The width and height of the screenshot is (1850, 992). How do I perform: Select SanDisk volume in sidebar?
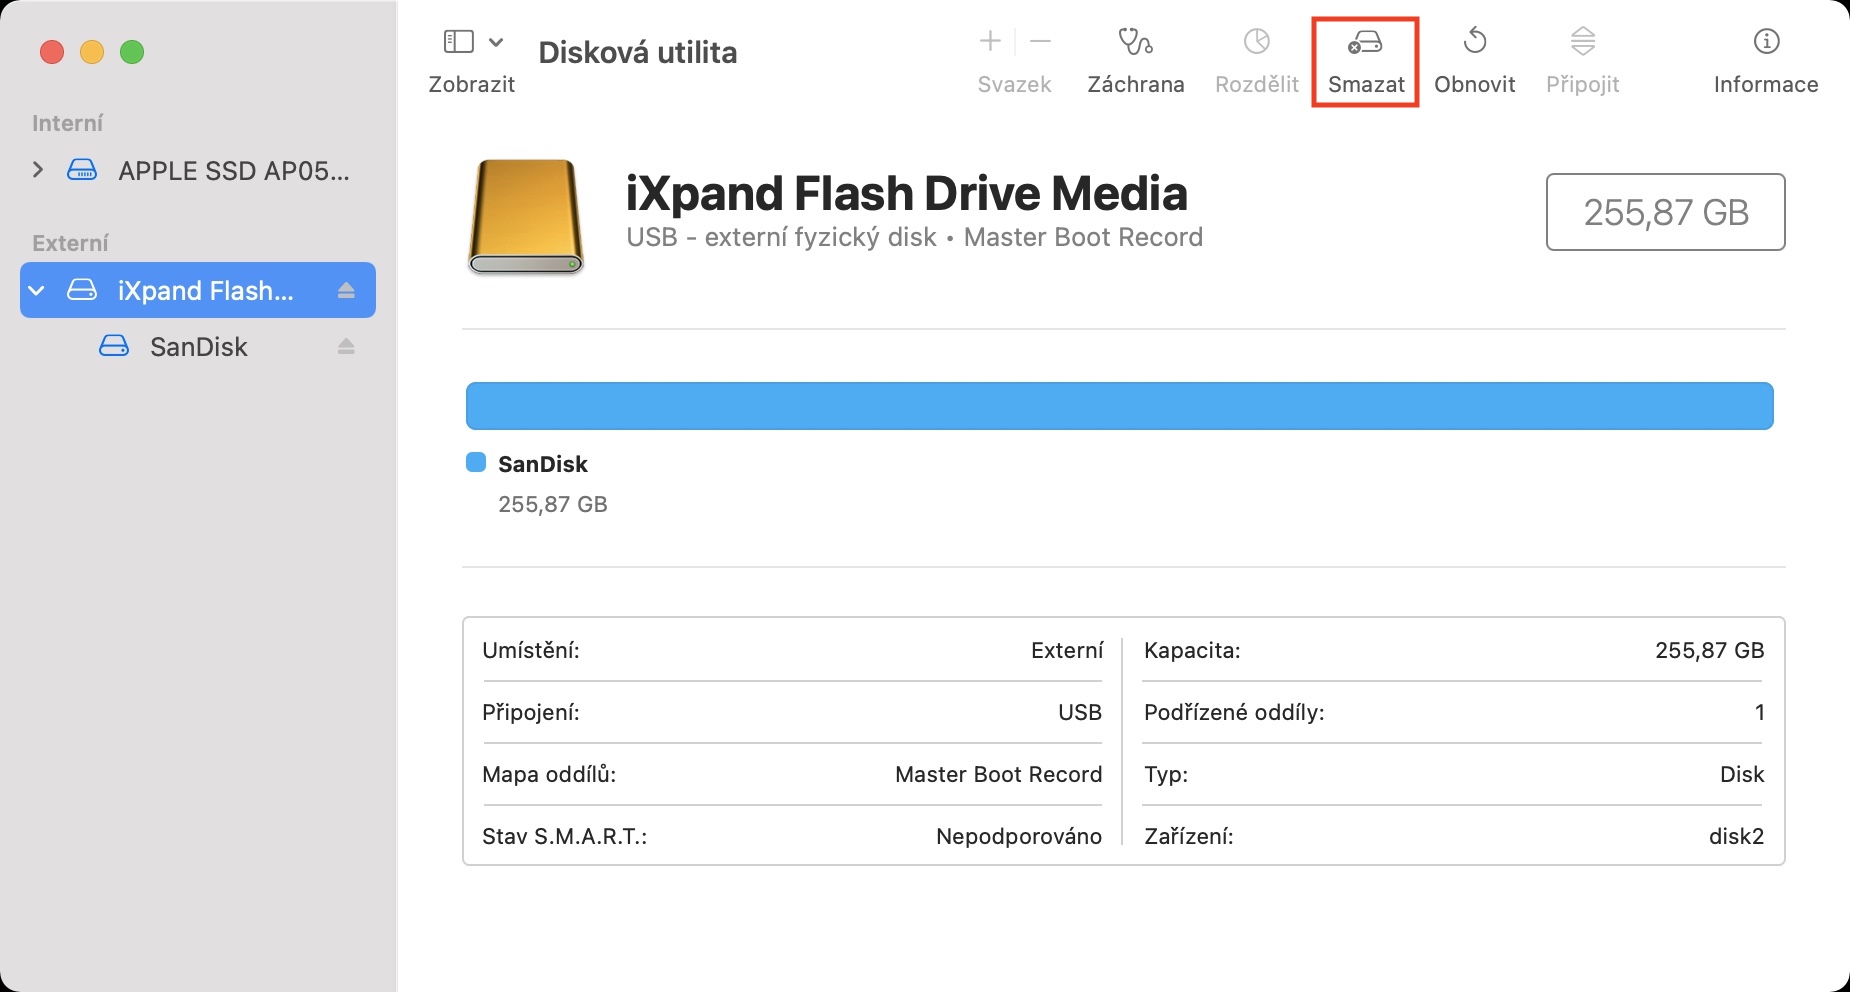coord(198,347)
